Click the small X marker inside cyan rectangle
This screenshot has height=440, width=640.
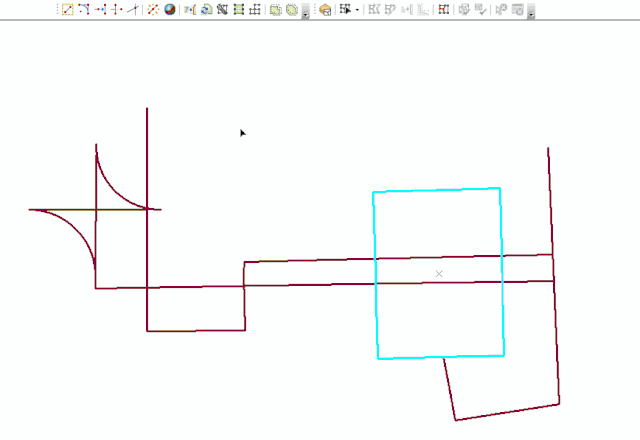coord(439,273)
